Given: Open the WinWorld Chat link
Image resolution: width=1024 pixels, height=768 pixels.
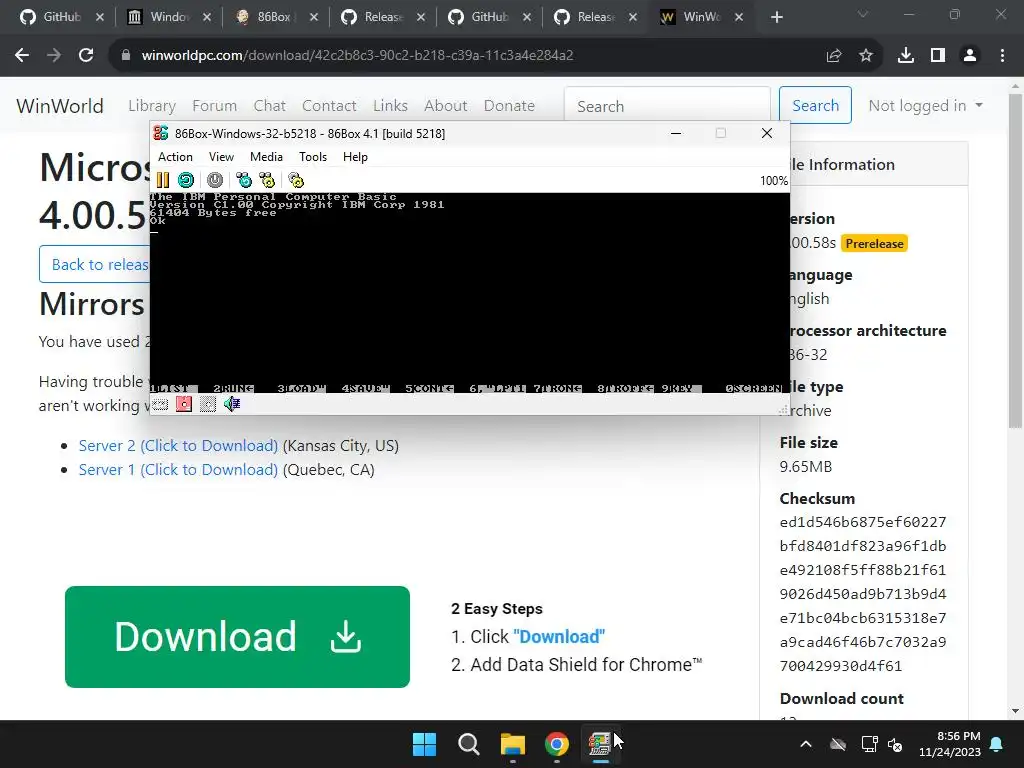Looking at the screenshot, I should pos(270,106).
